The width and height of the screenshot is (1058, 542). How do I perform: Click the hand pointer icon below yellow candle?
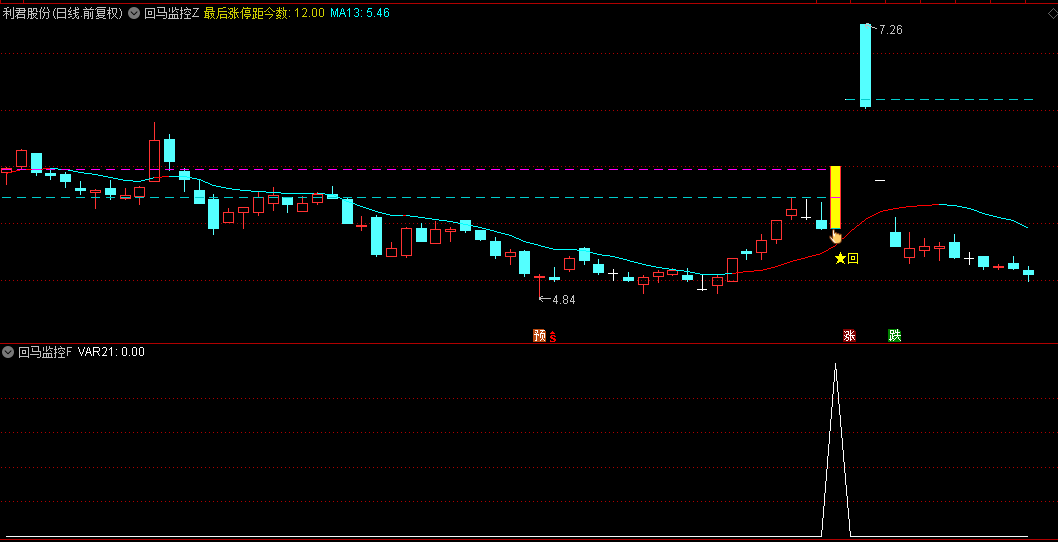click(836, 236)
